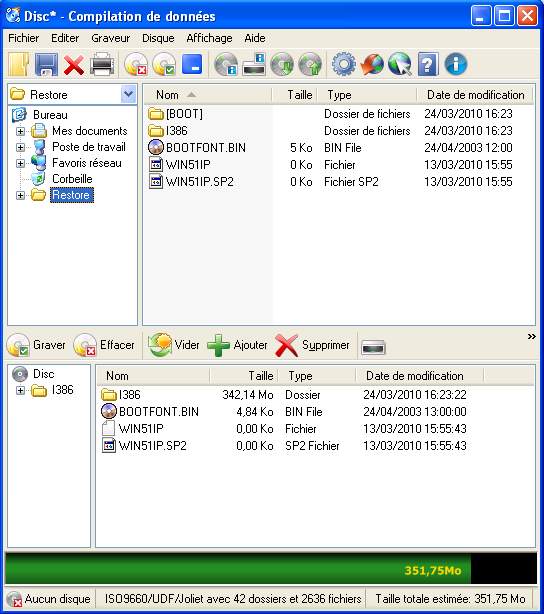Click the Supprimer button
Image resolution: width=544 pixels, height=614 pixels.
[312, 345]
